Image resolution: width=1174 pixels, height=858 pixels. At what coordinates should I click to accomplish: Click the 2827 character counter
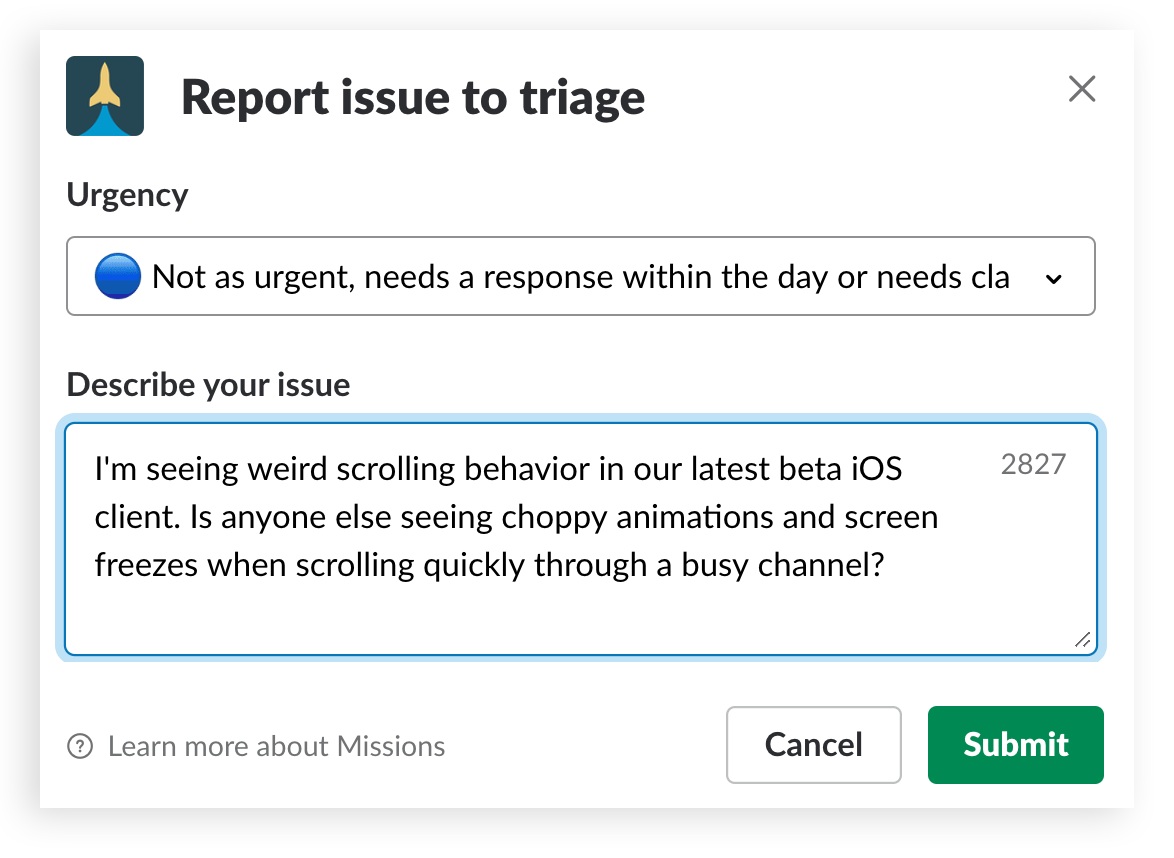[x=1033, y=464]
